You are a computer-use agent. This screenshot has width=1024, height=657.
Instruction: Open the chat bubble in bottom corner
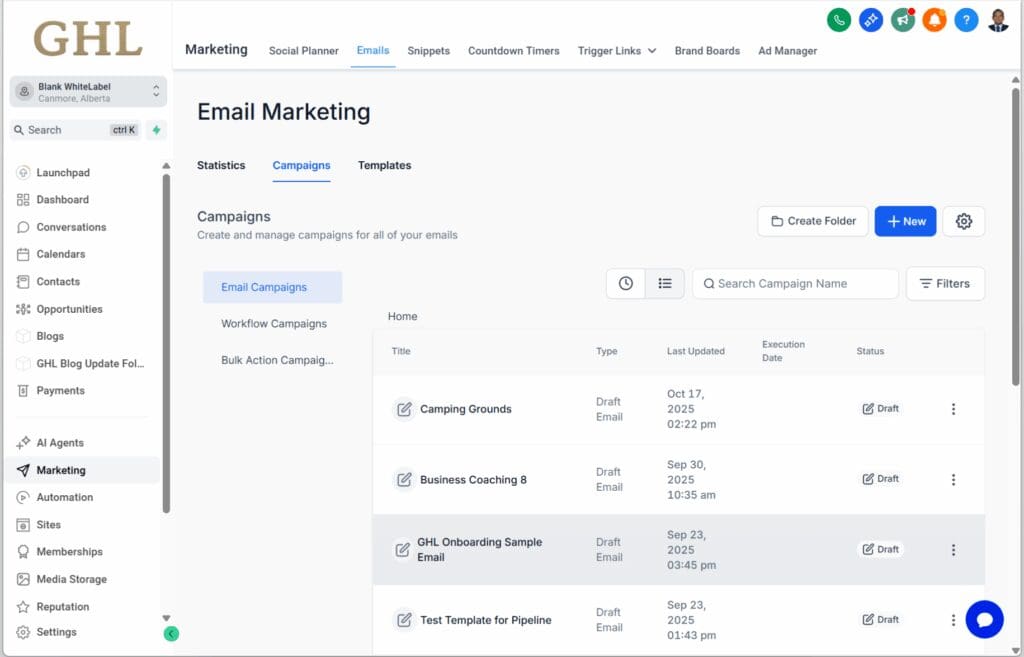[x=985, y=619]
